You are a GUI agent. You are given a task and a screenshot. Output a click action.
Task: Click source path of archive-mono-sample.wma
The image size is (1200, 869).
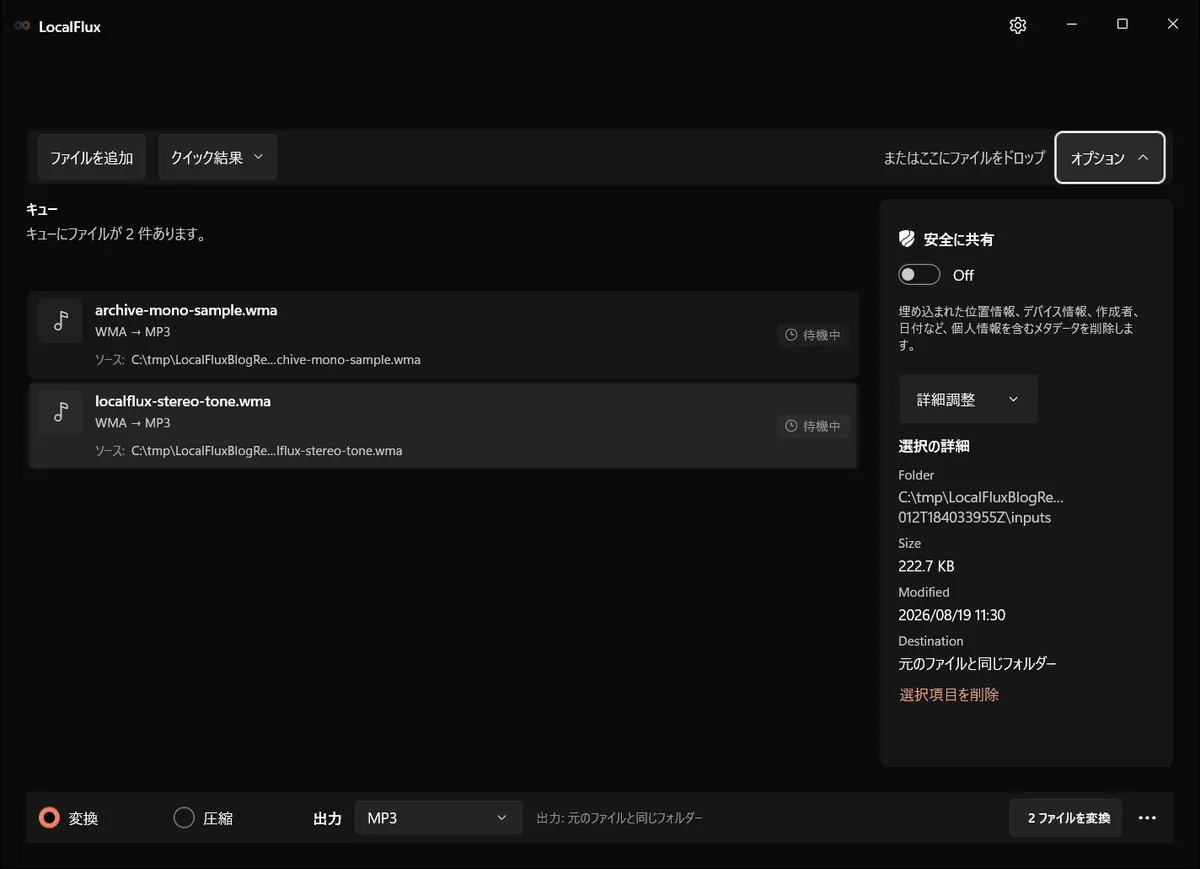coord(275,360)
